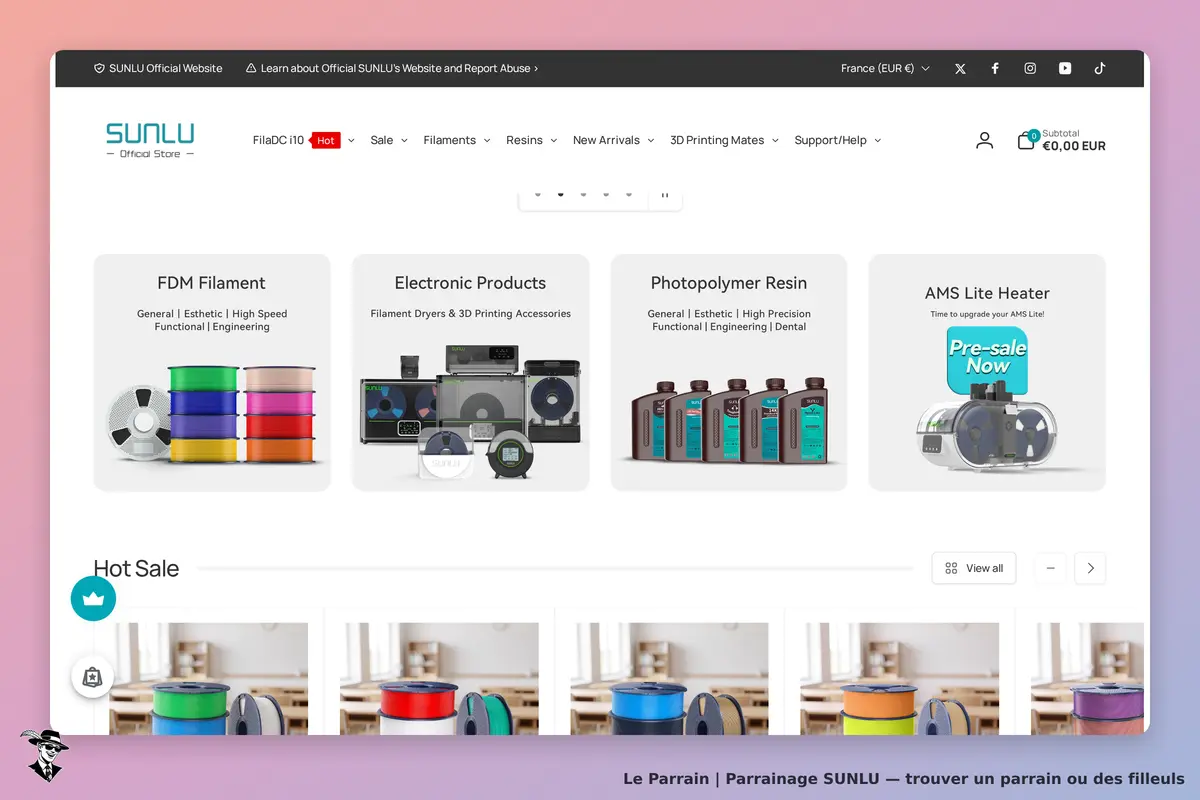
Task: Open the Electronic Products category card
Action: point(470,372)
